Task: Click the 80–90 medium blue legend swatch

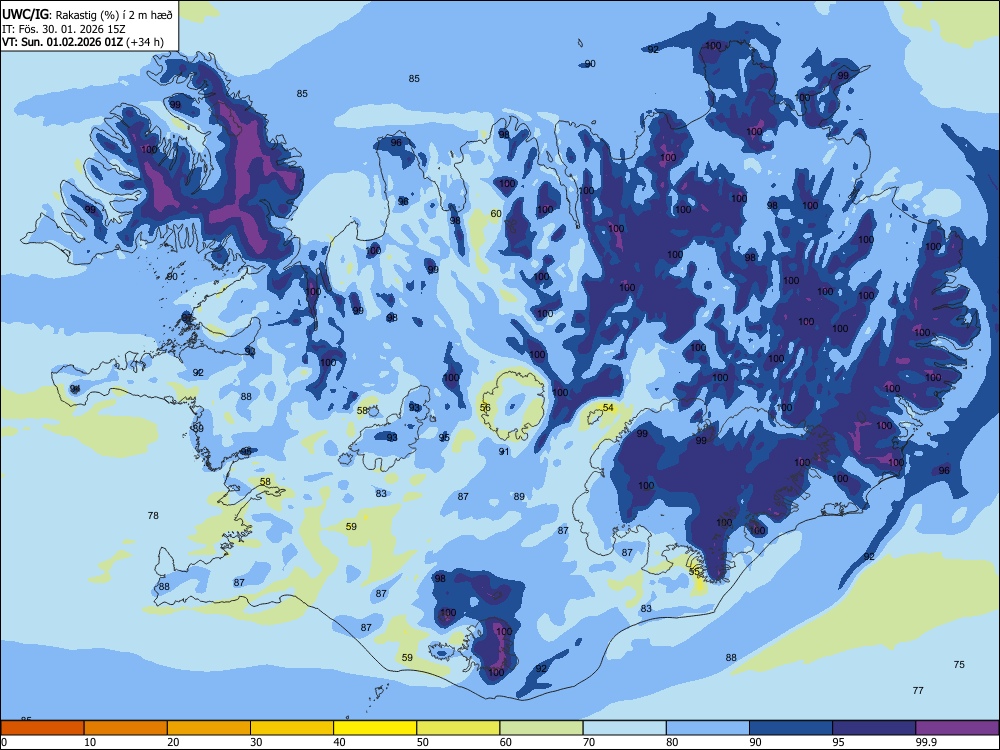Action: [708, 728]
